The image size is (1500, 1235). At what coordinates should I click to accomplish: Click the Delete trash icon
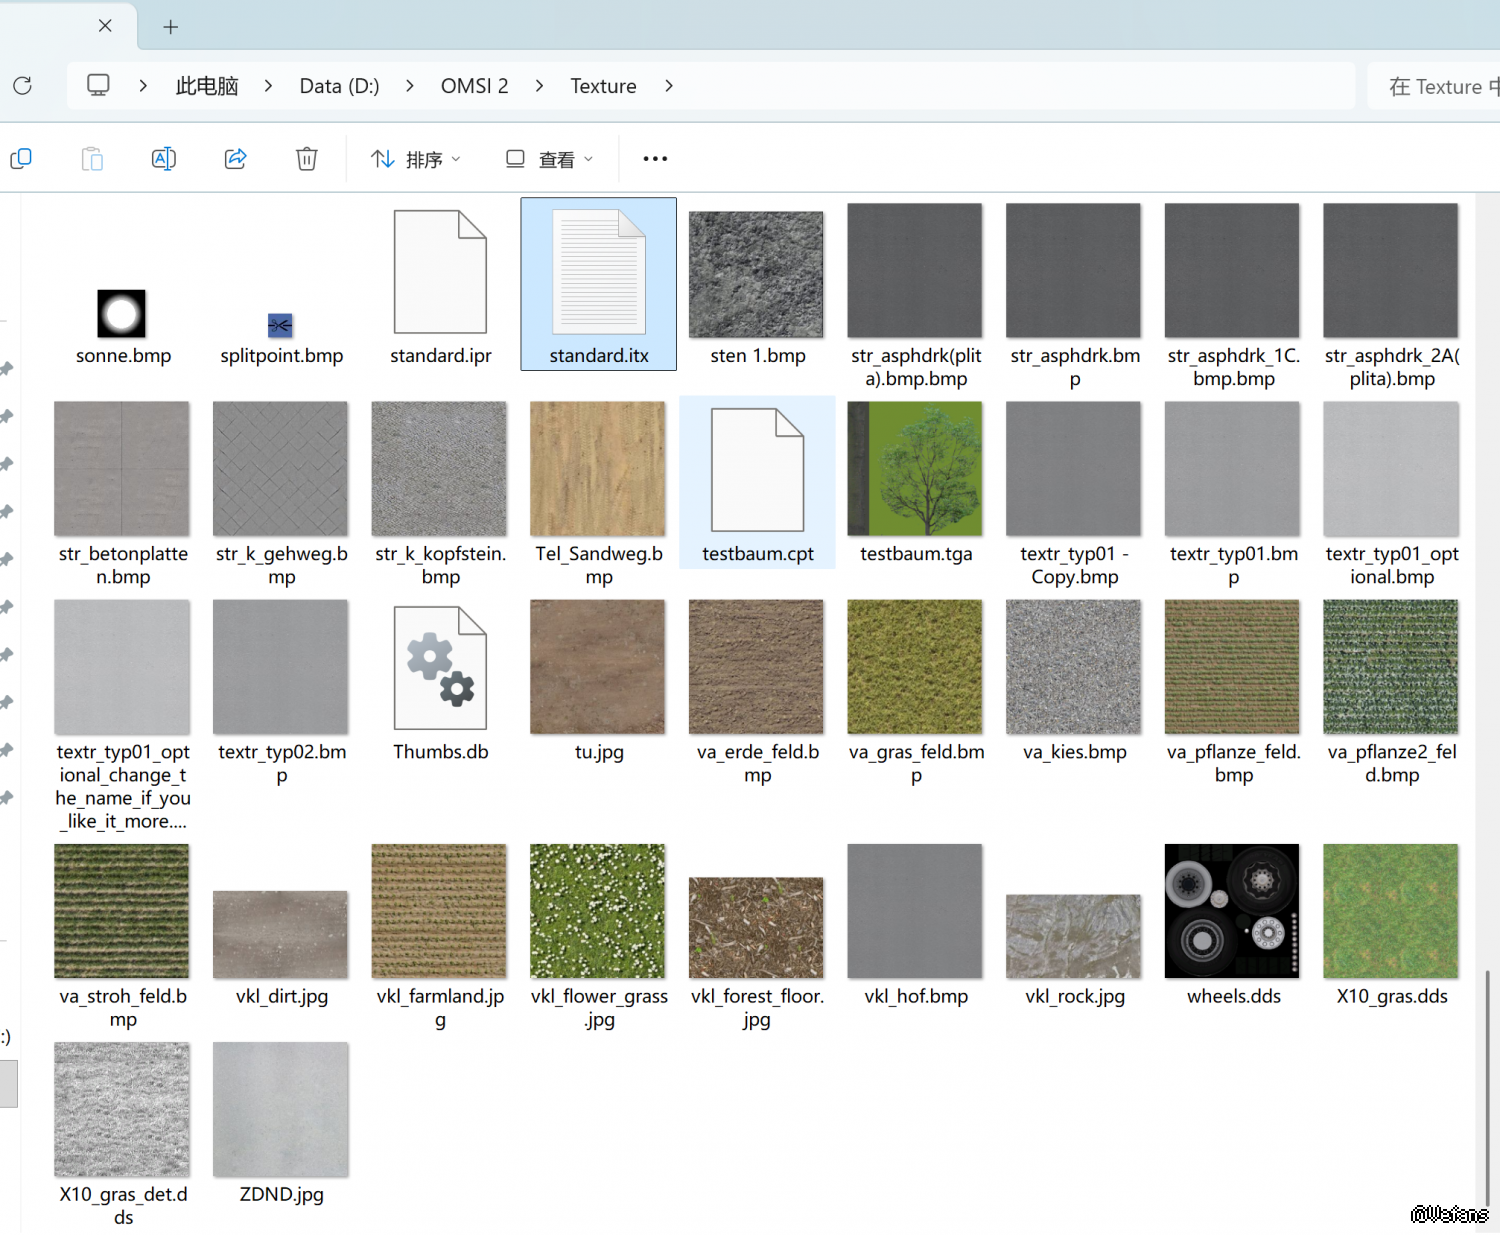pos(307,159)
